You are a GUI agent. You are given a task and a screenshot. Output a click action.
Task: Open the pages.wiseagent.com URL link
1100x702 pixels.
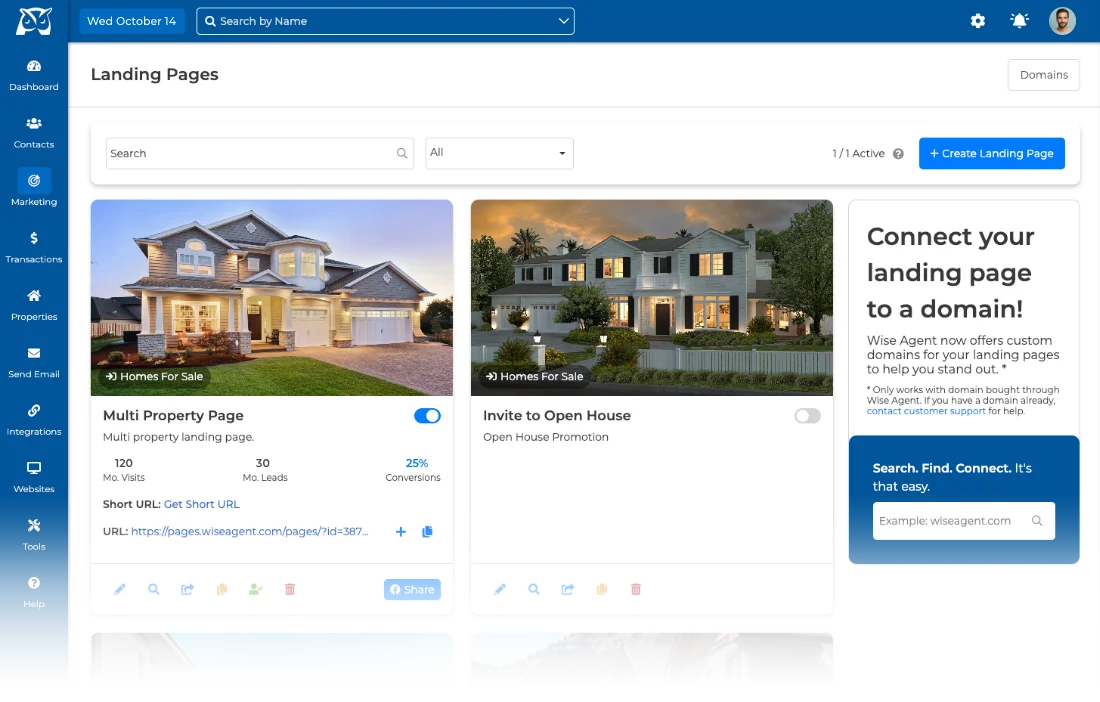250,532
